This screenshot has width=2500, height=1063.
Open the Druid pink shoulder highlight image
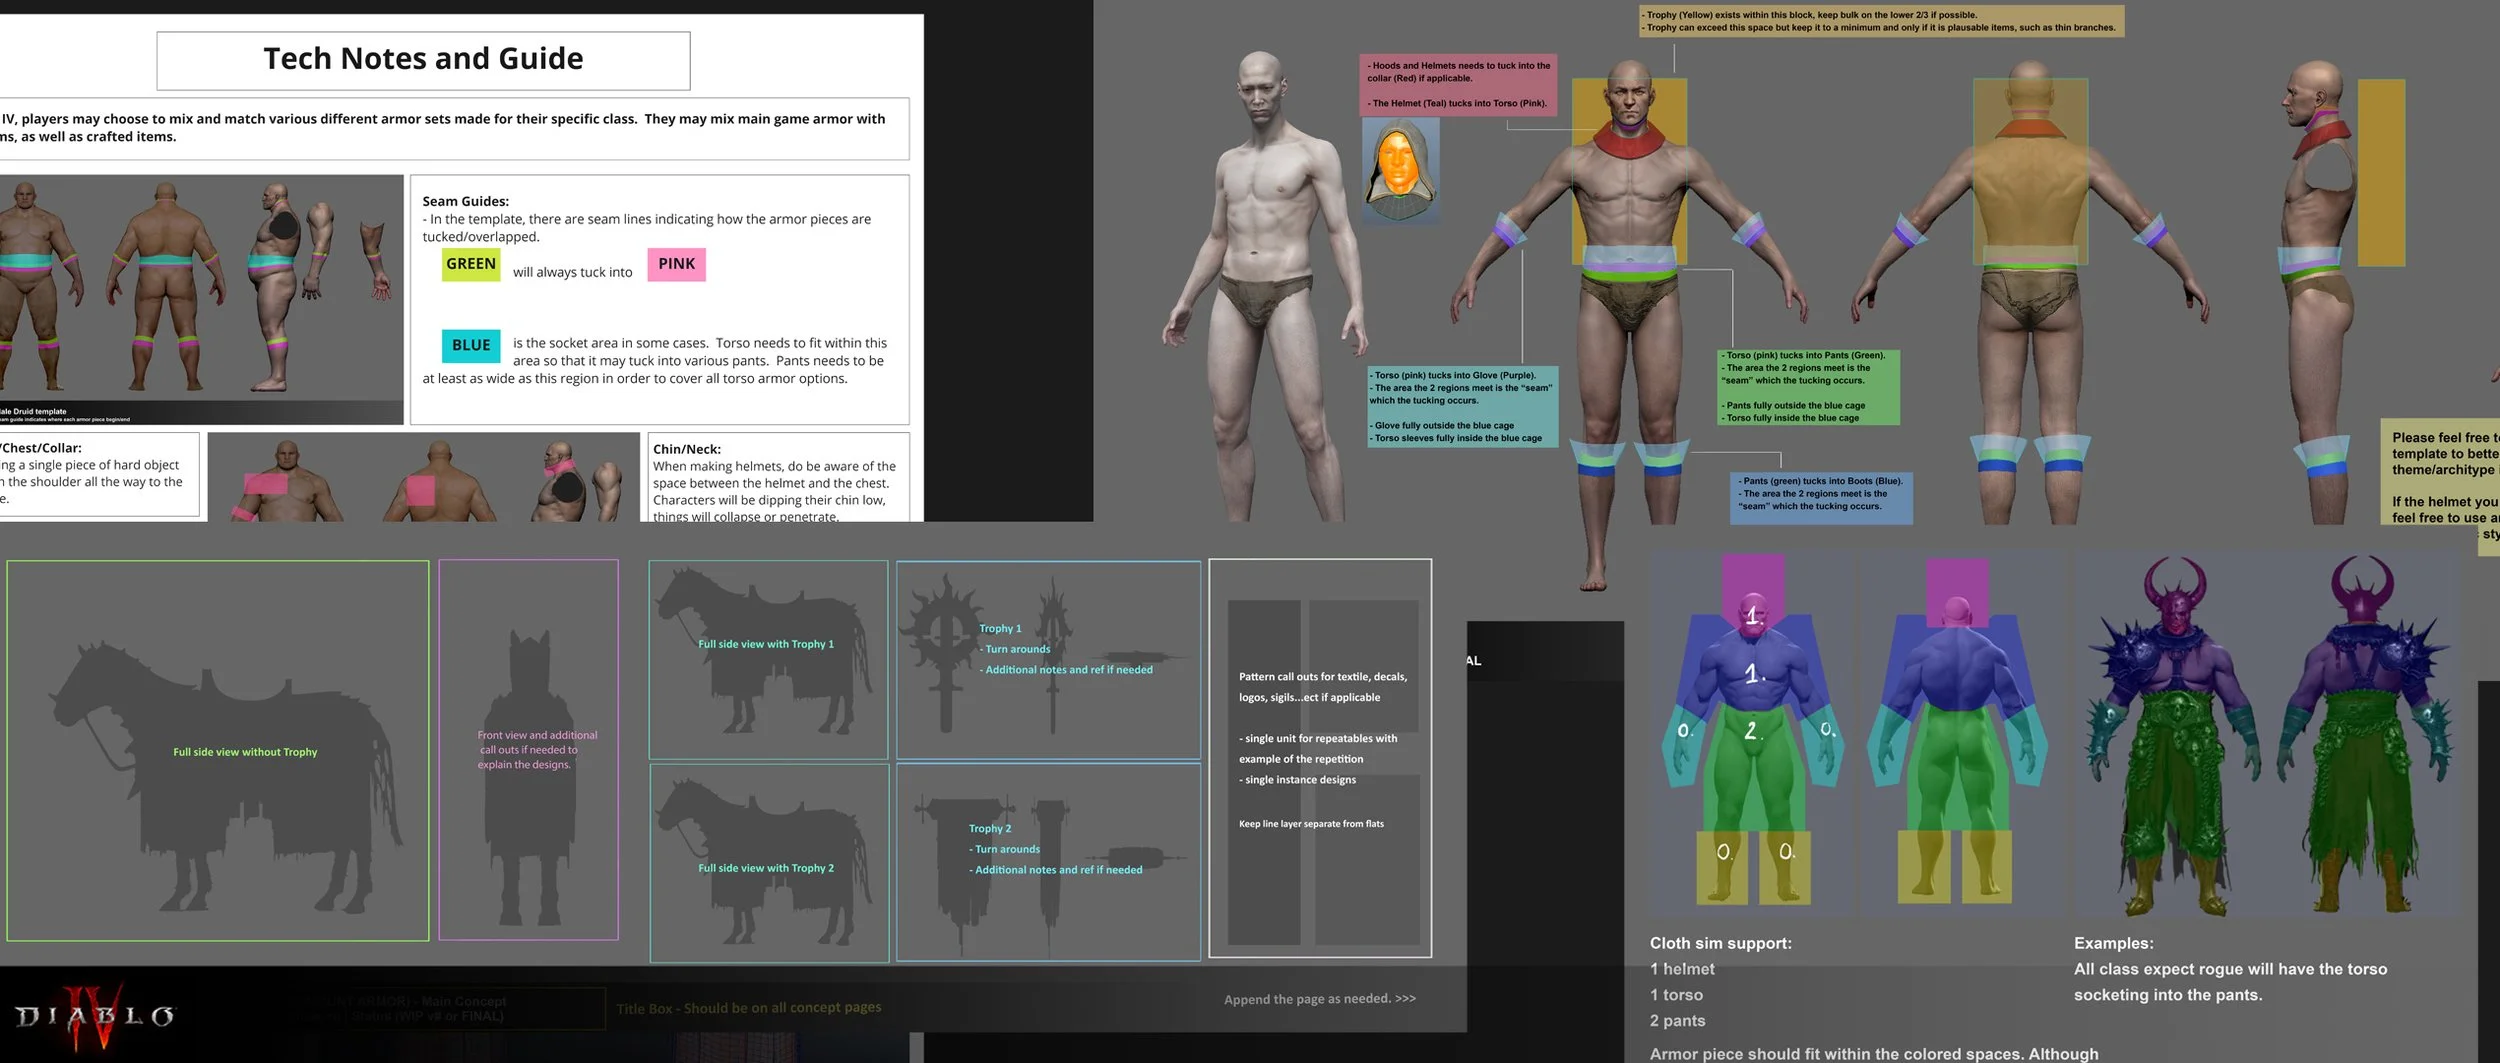424,477
